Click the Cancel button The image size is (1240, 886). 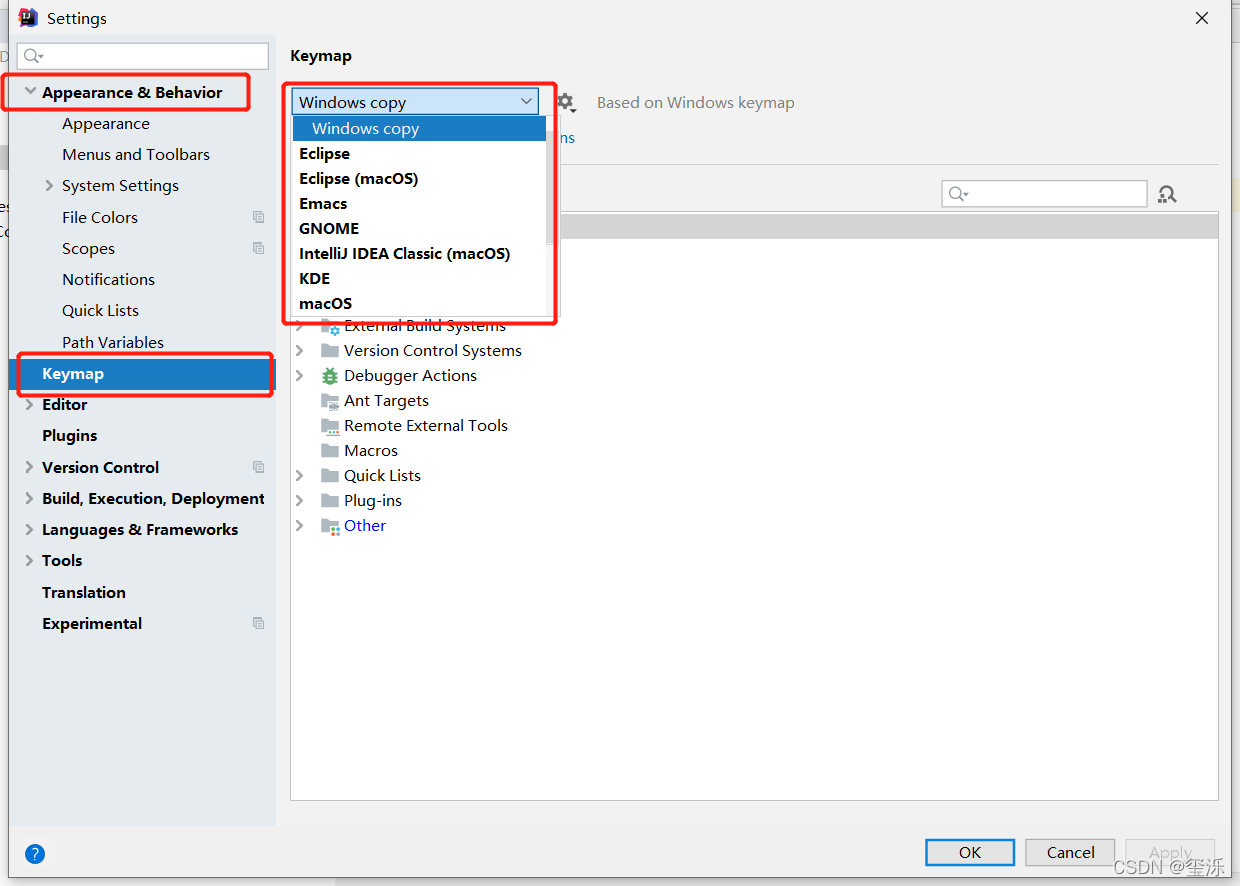point(1070,853)
